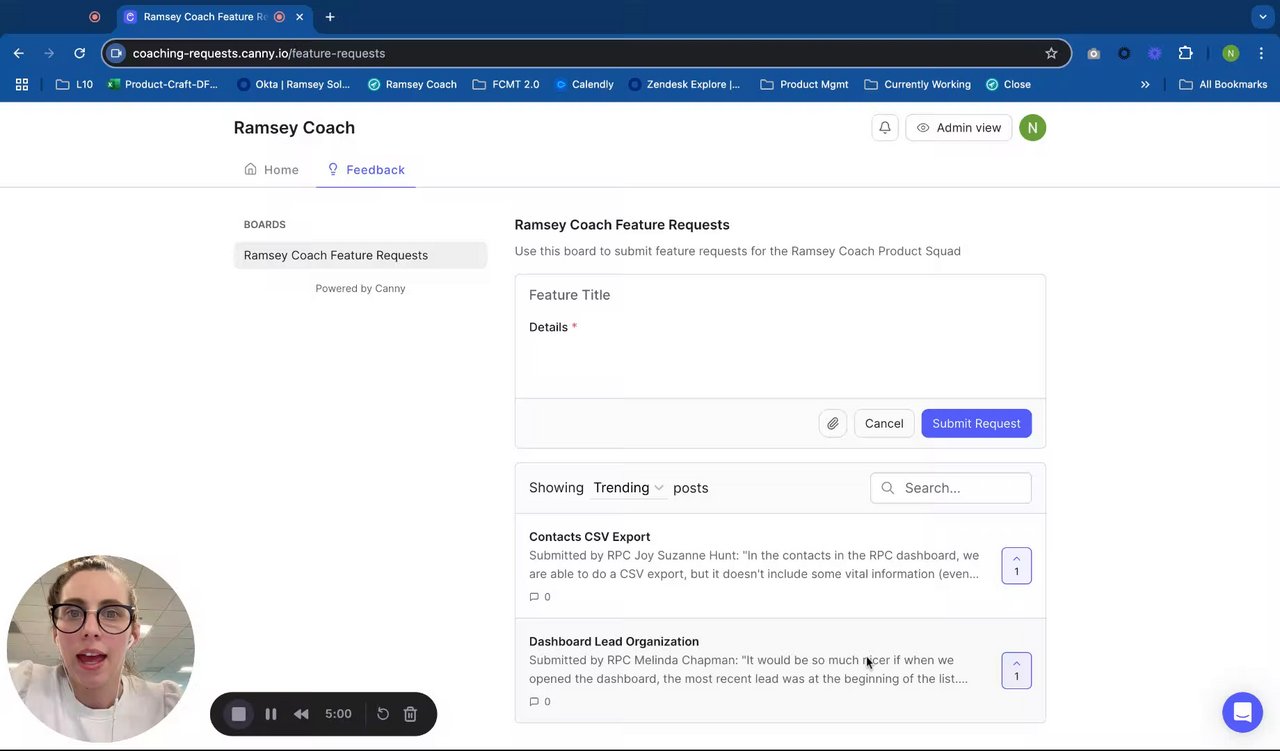Expand the Trending sort dropdown
This screenshot has width=1280, height=751.
(x=628, y=488)
